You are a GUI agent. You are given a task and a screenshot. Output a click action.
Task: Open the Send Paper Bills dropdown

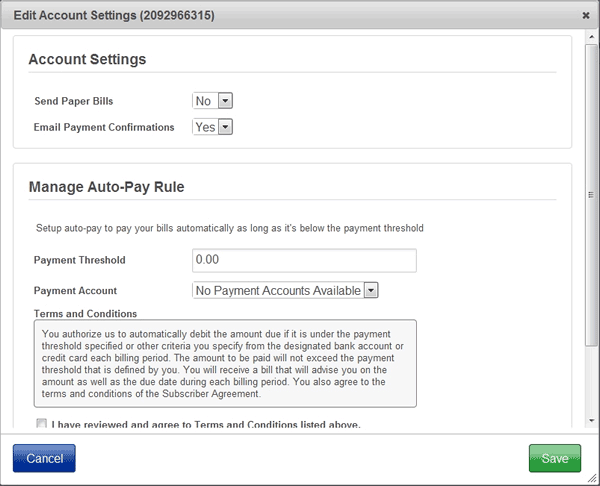(212, 101)
